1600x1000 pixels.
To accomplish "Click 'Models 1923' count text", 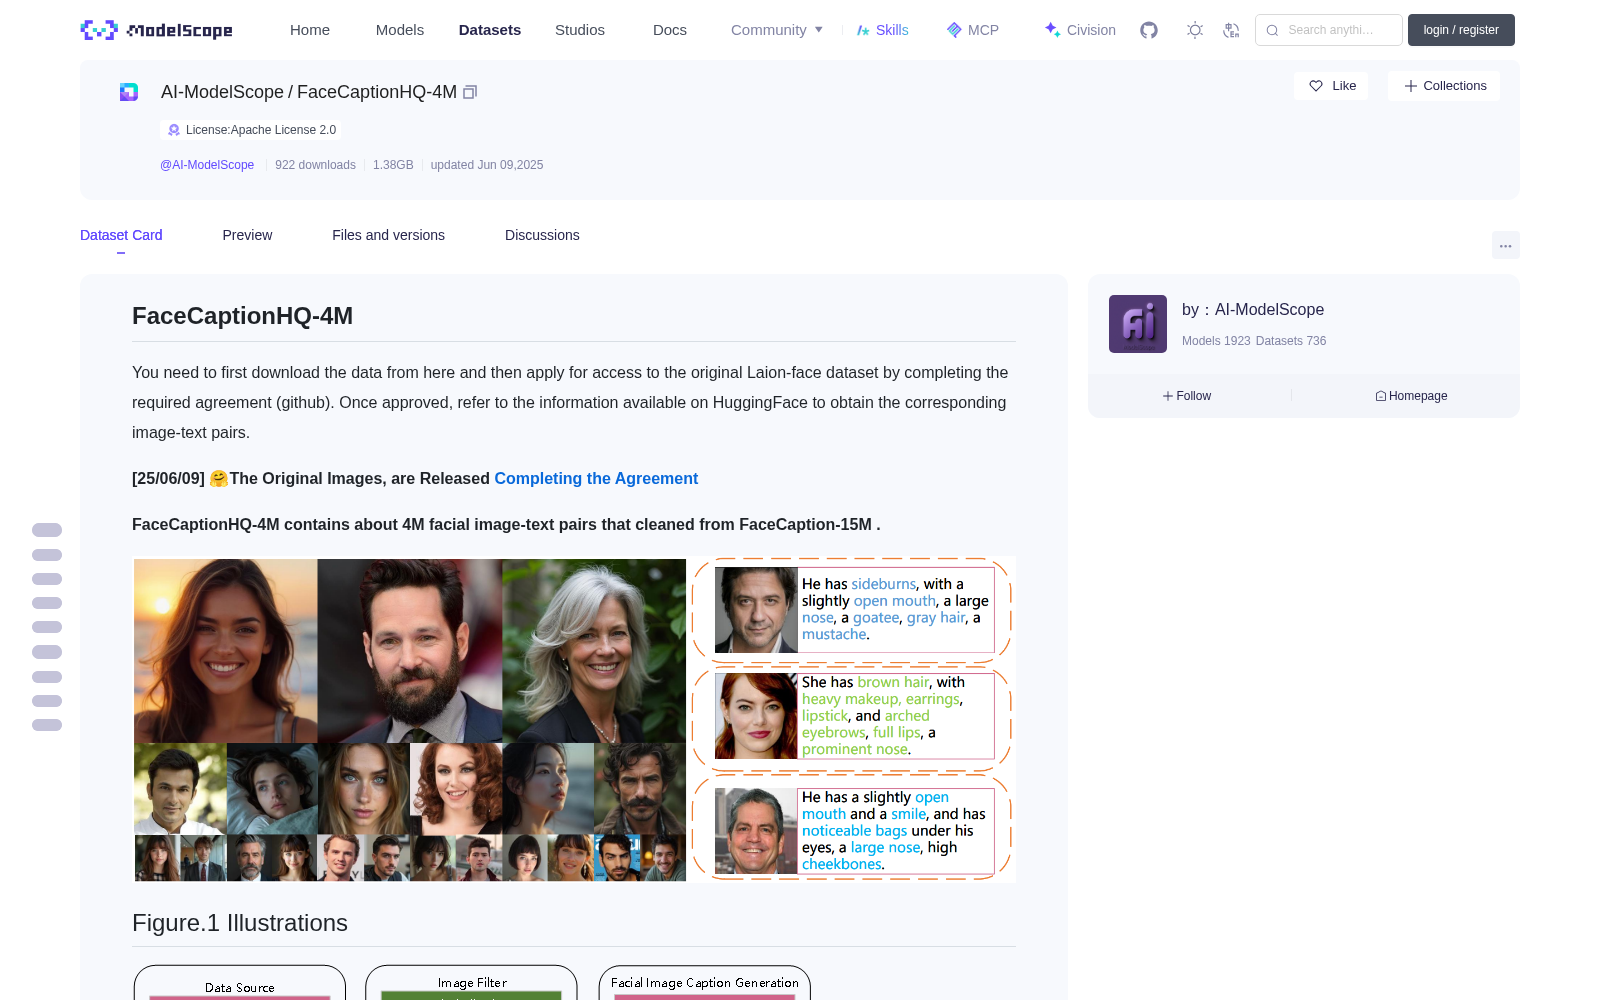I will tap(1216, 341).
